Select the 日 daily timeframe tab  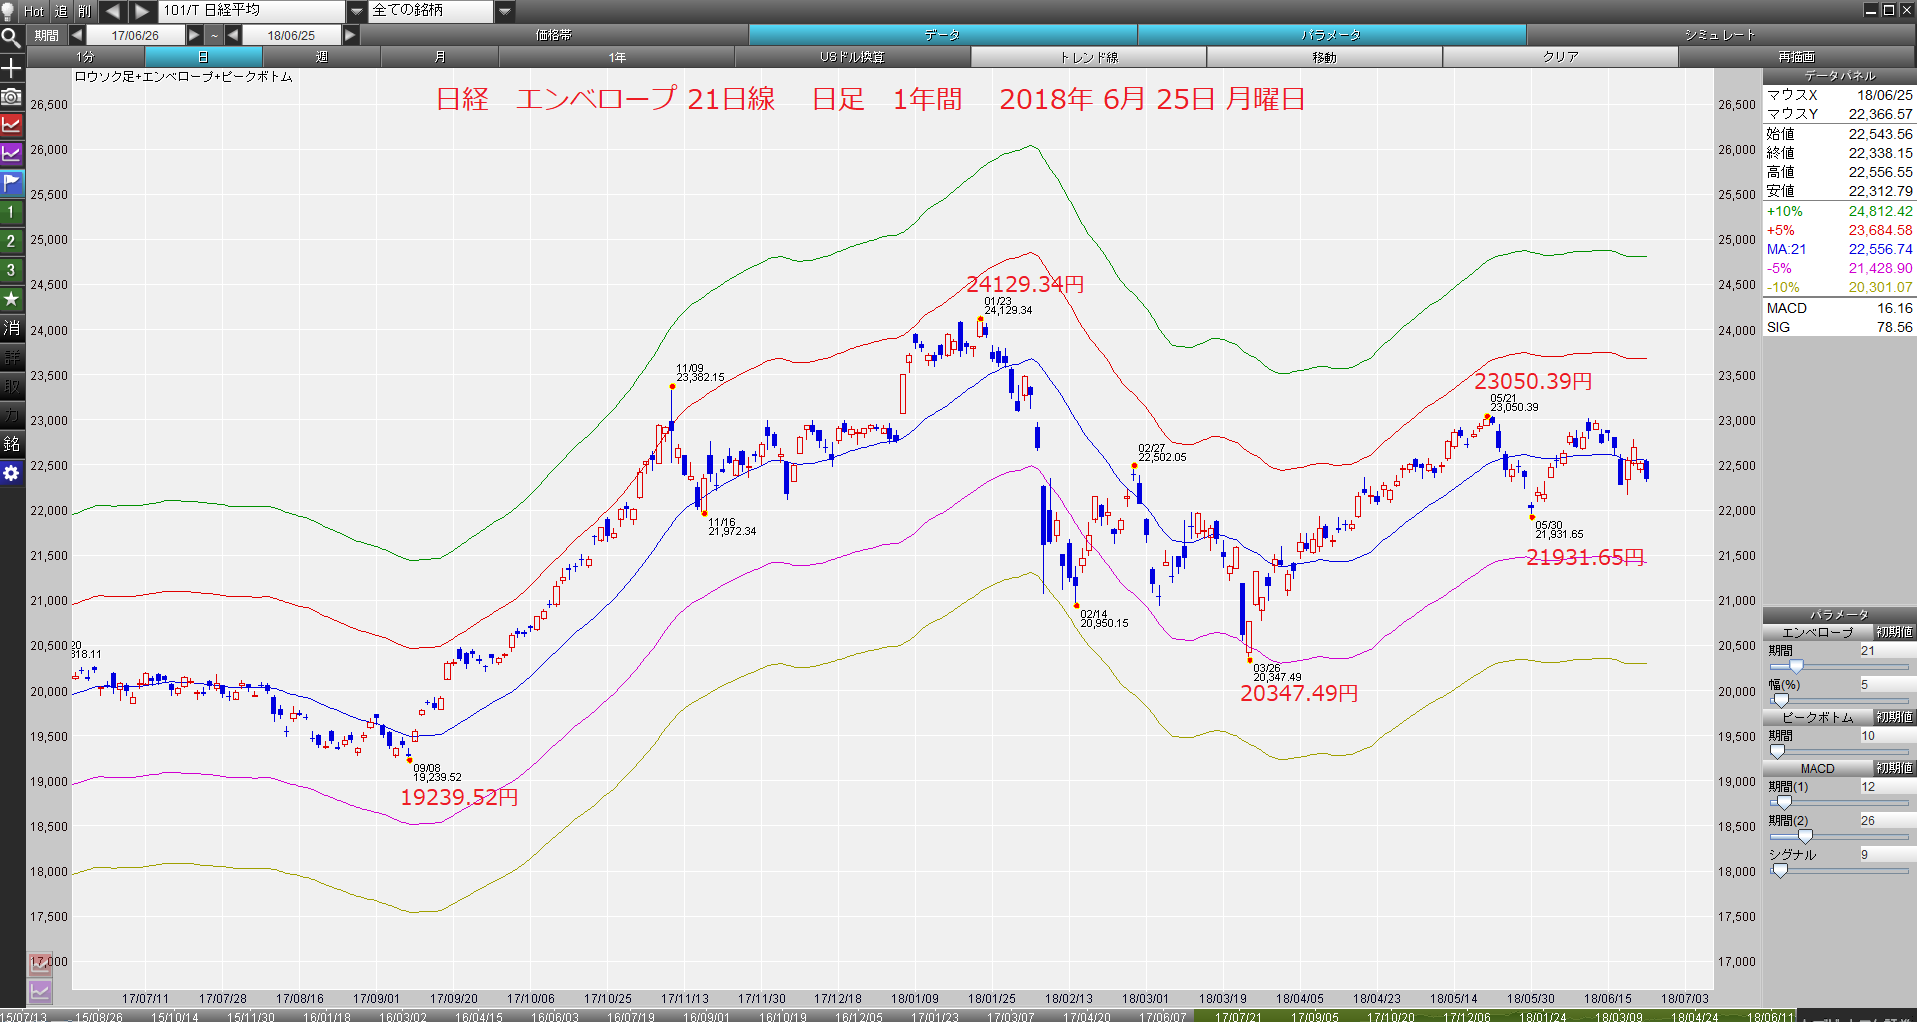point(203,57)
